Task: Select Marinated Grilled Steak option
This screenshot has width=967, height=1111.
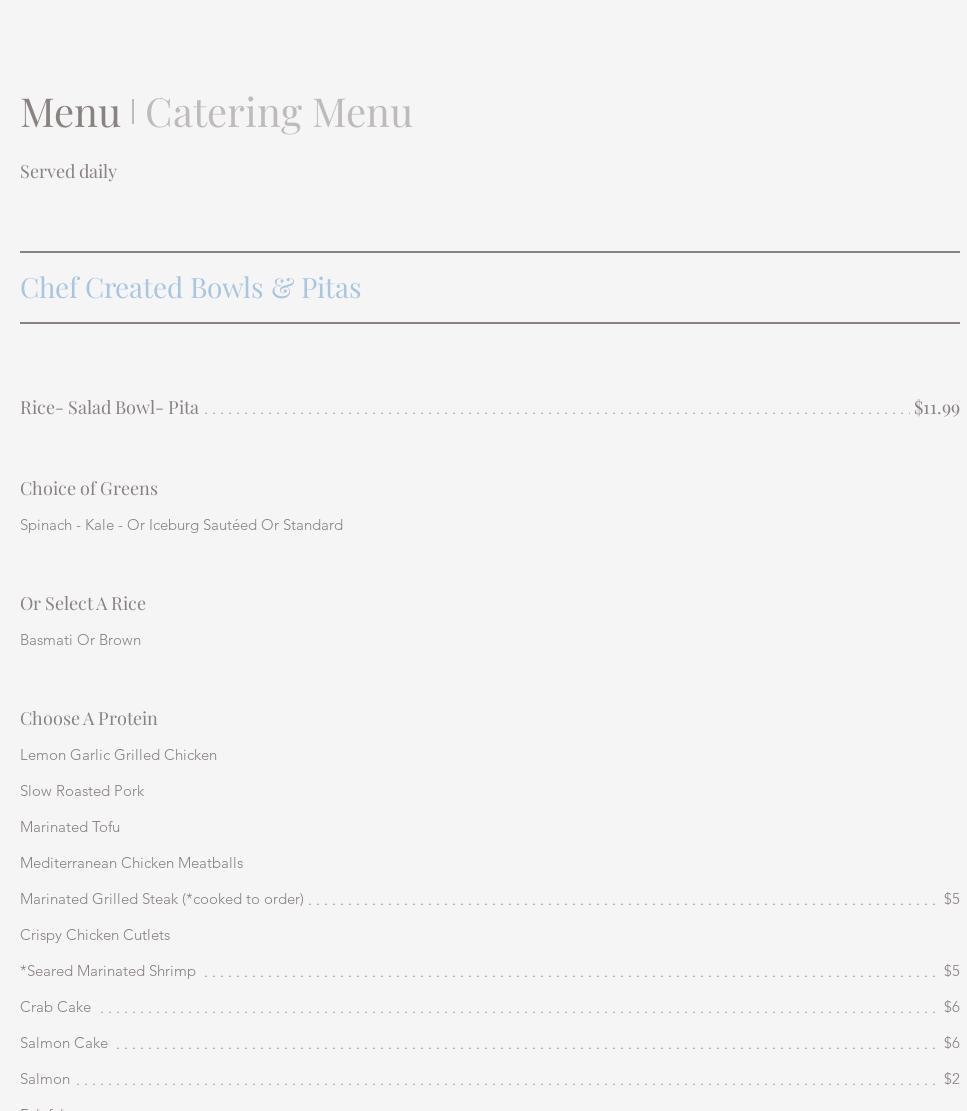Action: coord(161,899)
